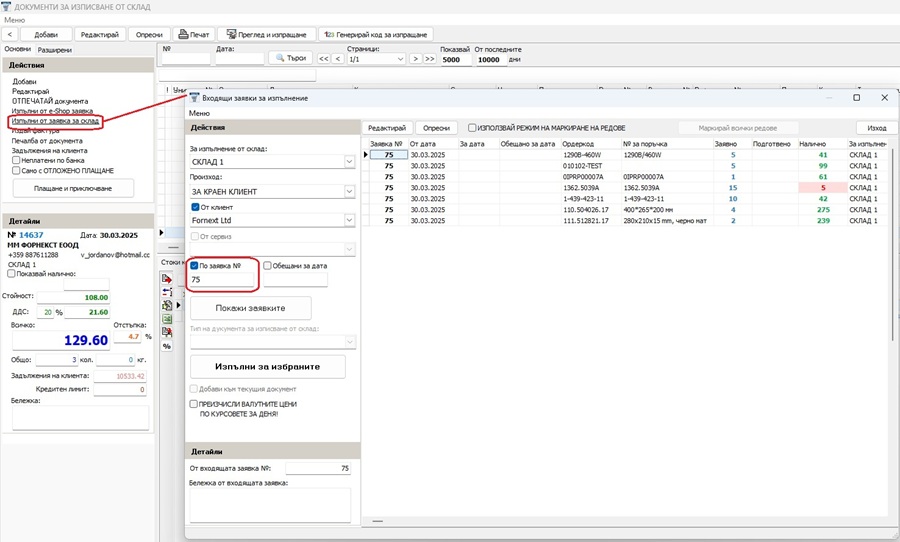Open Преглед и изпращане from toolbar
The height and width of the screenshot is (542, 900).
click(x=267, y=34)
